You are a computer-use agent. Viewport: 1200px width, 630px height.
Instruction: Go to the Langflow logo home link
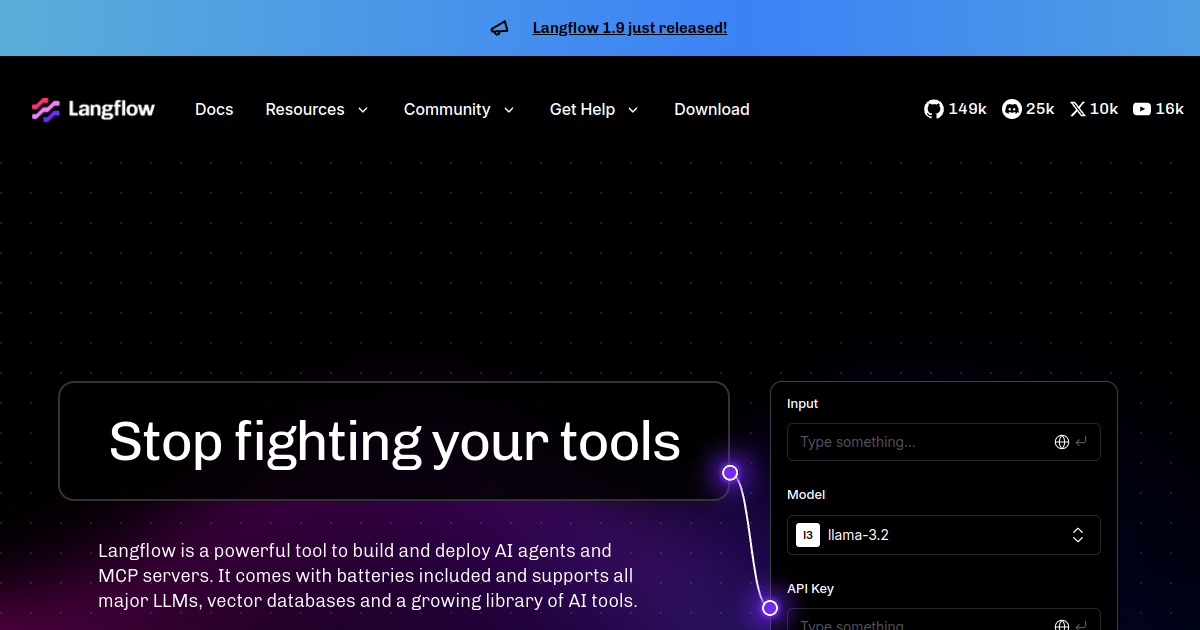pos(93,109)
